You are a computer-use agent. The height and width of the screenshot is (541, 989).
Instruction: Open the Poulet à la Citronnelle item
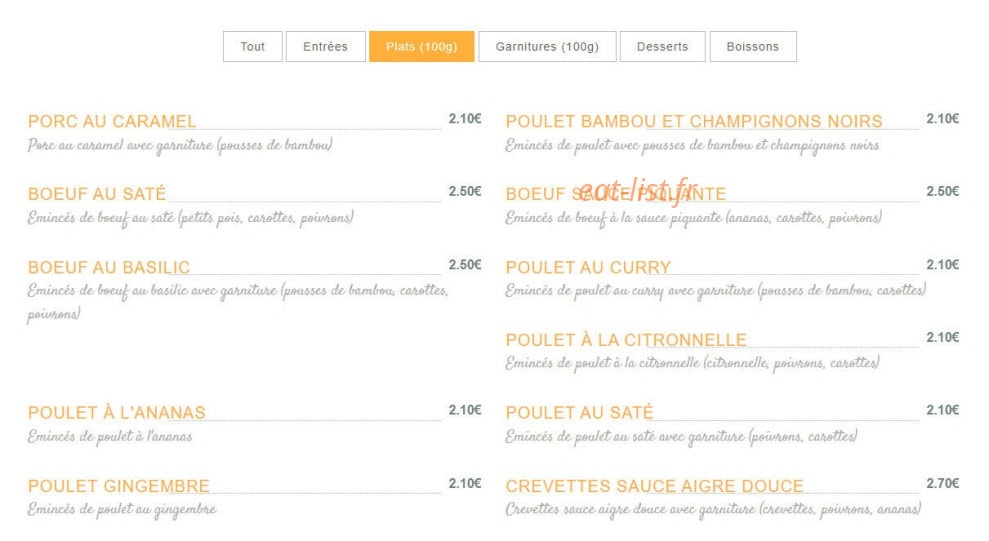coord(626,340)
